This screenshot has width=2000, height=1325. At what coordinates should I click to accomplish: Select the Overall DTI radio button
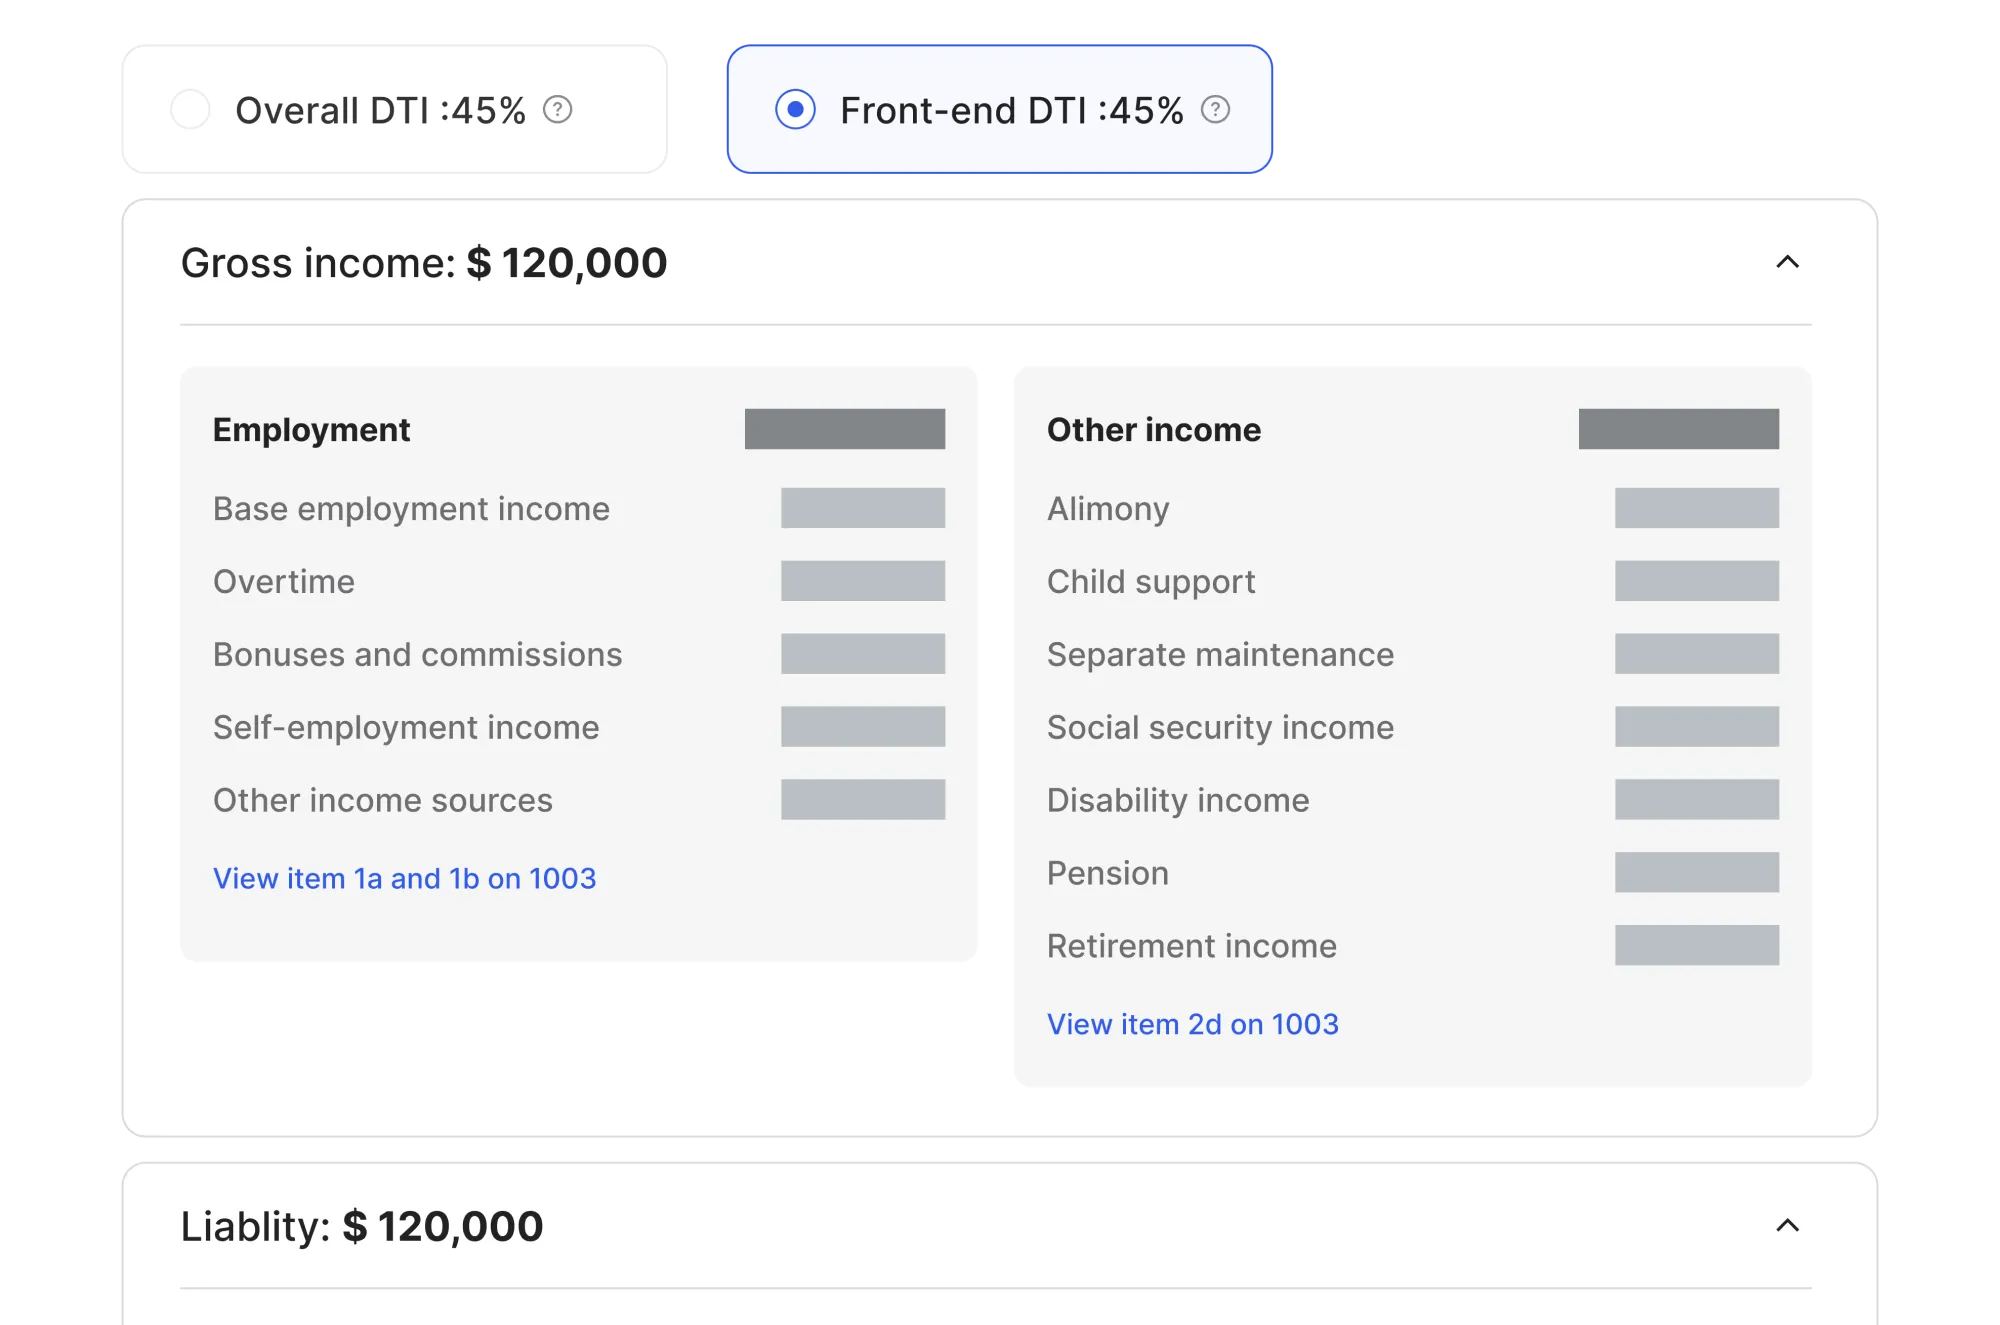192,110
